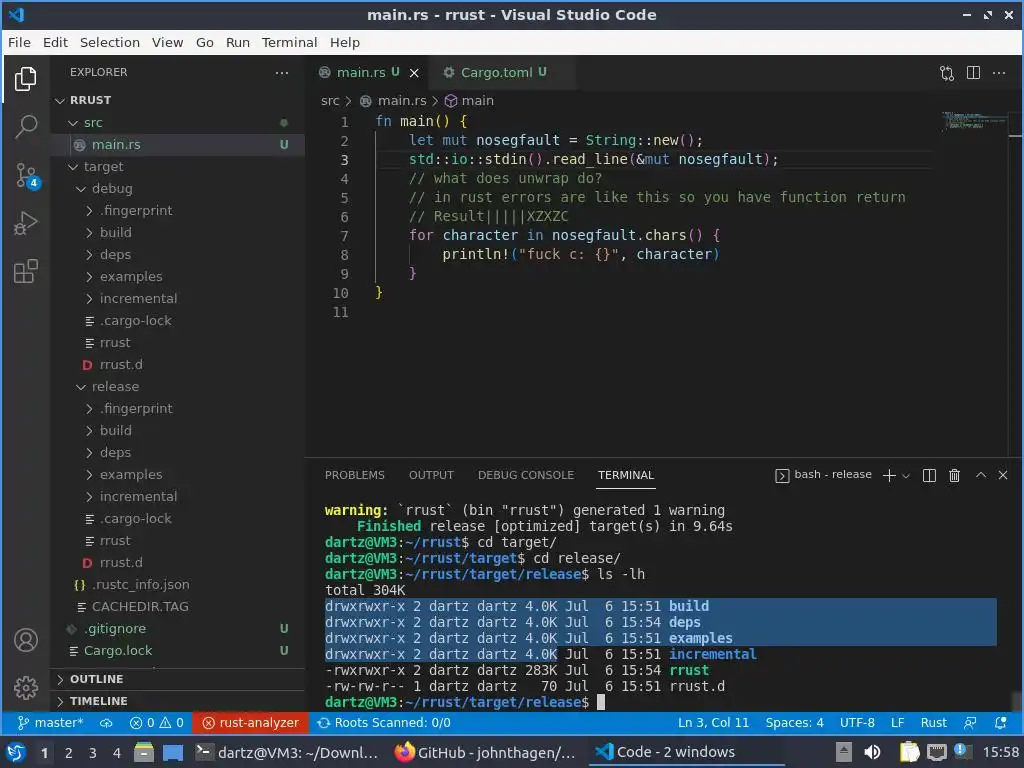Maximize the panel size with chevron

(x=981, y=475)
